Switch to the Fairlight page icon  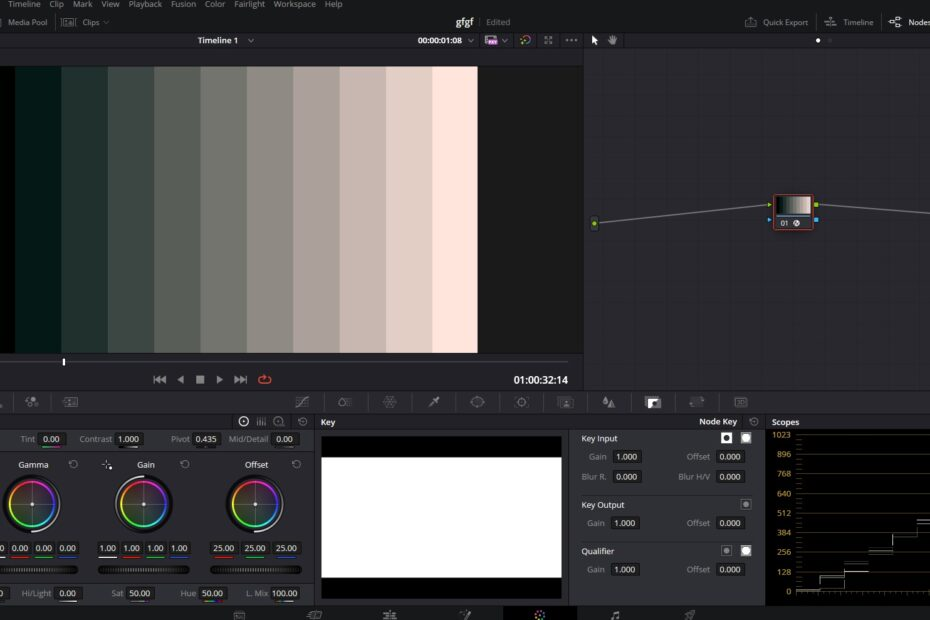click(615, 614)
